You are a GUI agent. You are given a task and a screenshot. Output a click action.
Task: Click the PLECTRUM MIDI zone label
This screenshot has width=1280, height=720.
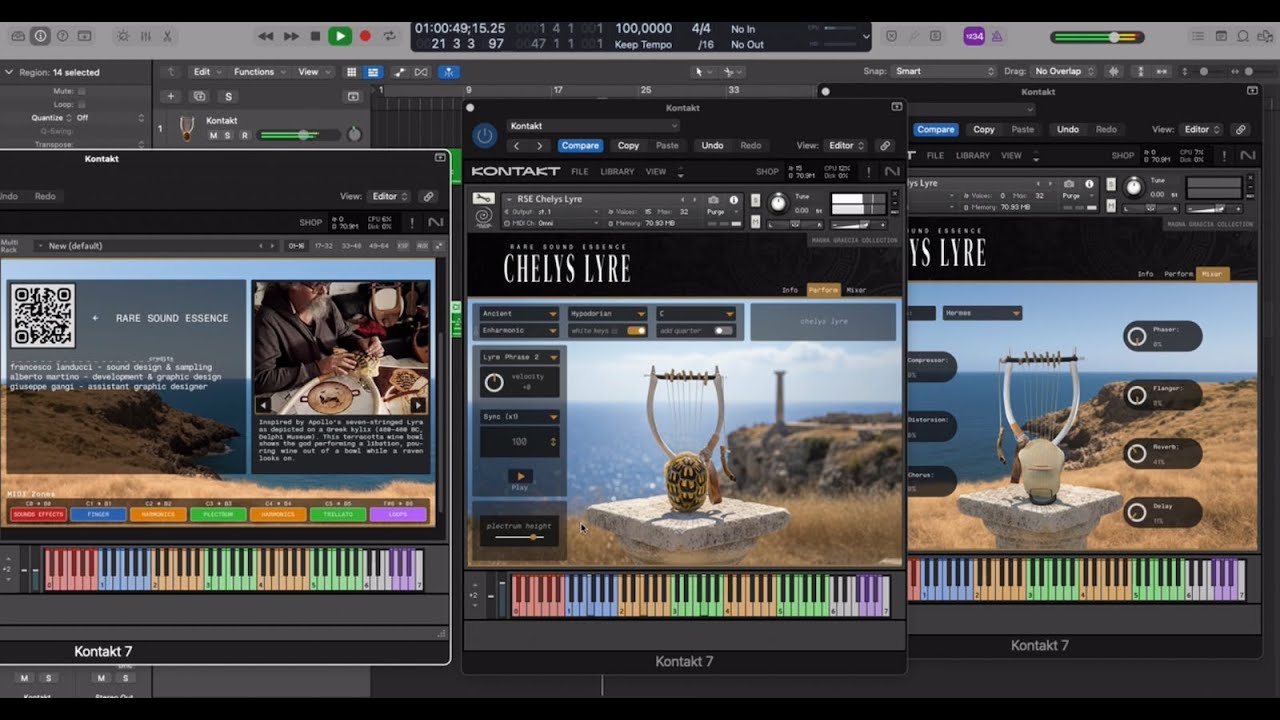pos(218,514)
